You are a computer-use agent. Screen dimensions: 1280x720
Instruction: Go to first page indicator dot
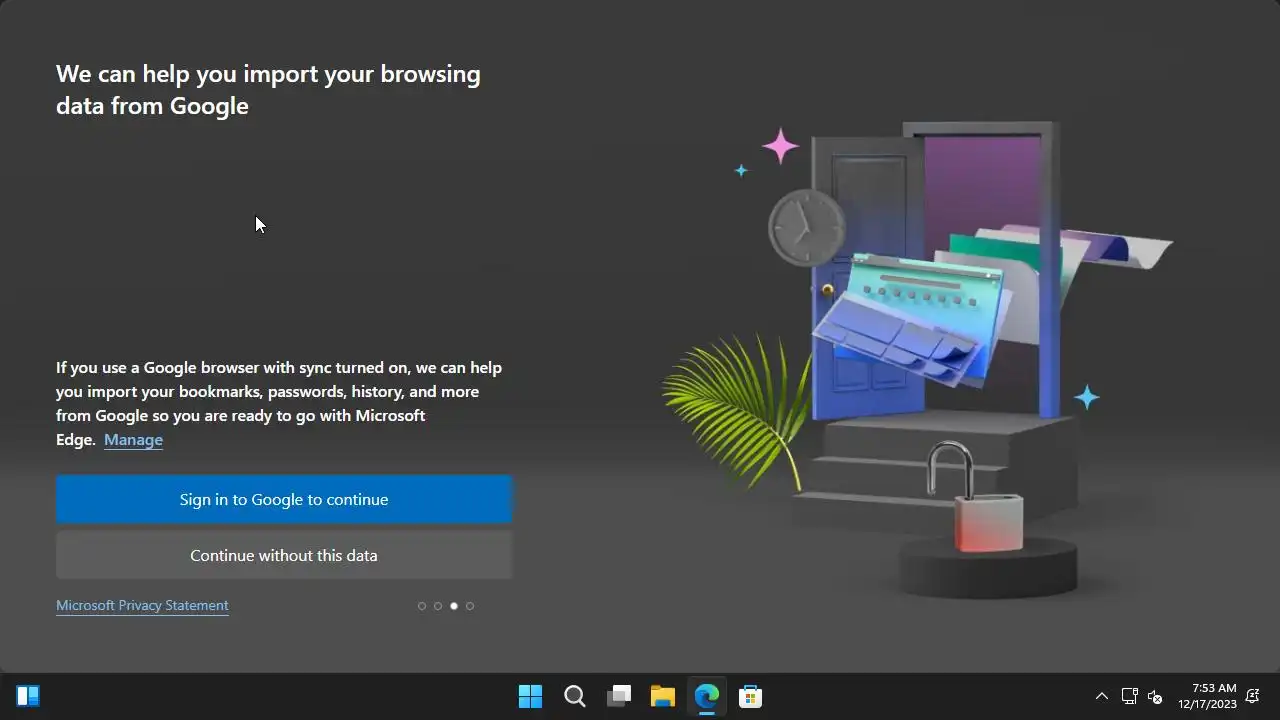click(x=422, y=606)
